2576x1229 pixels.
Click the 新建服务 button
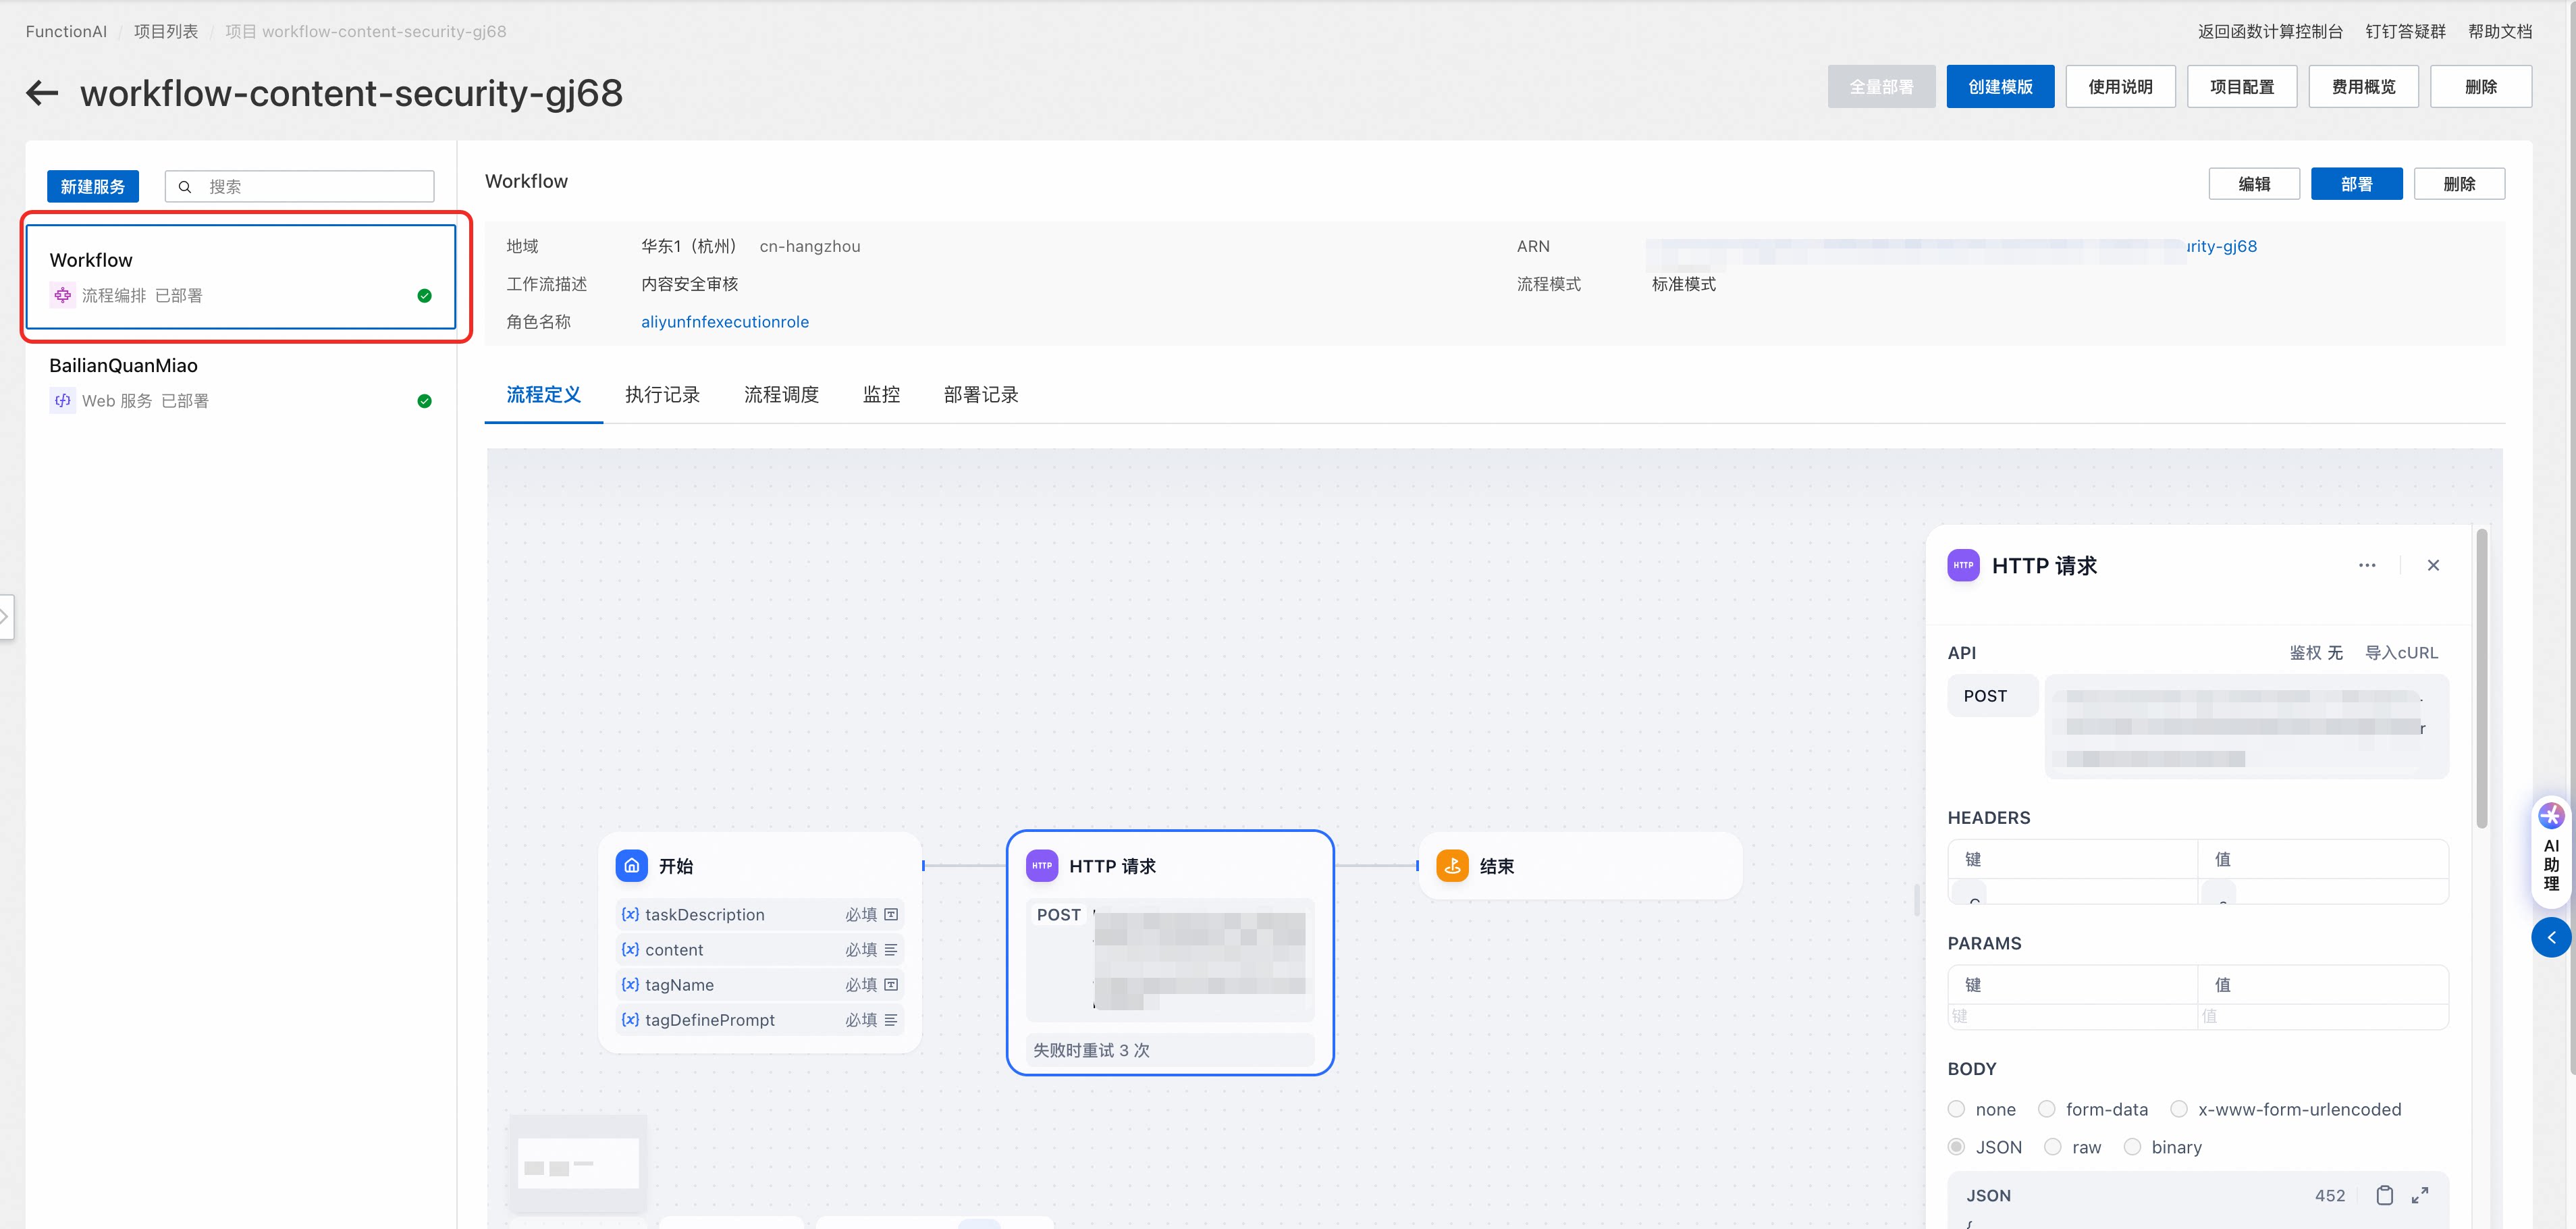93,187
